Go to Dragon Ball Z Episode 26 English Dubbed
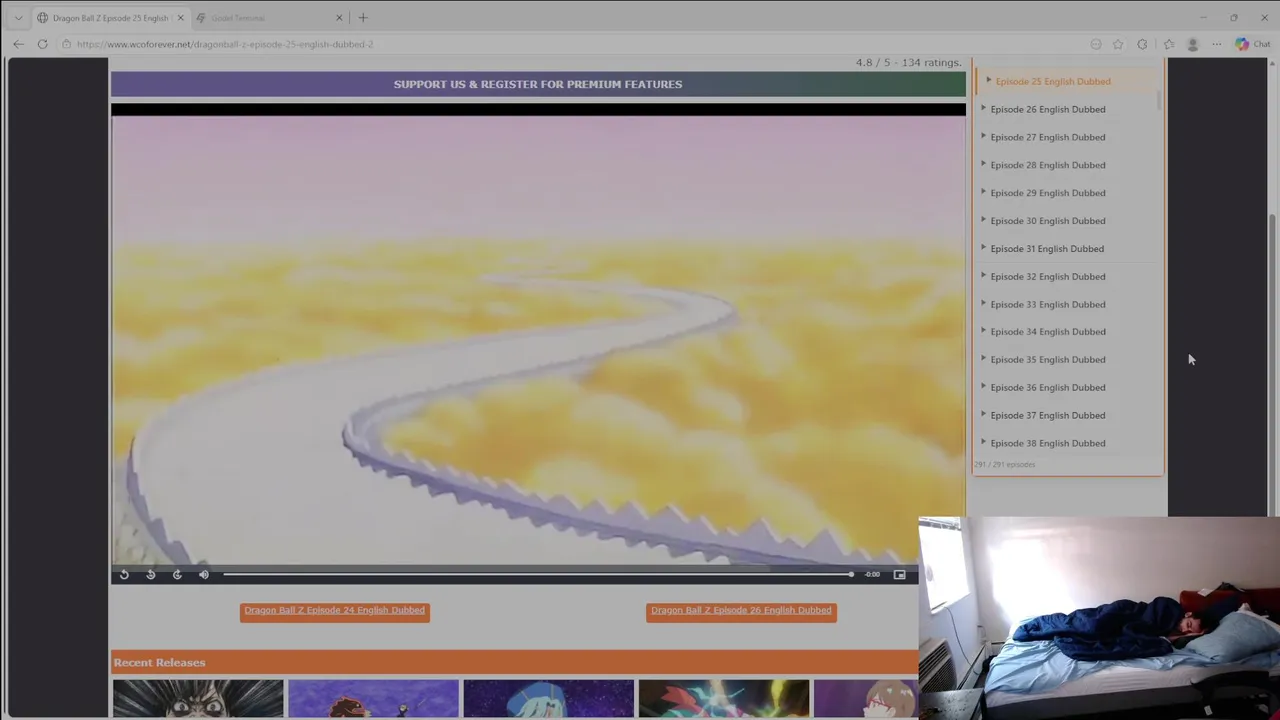 pos(741,611)
